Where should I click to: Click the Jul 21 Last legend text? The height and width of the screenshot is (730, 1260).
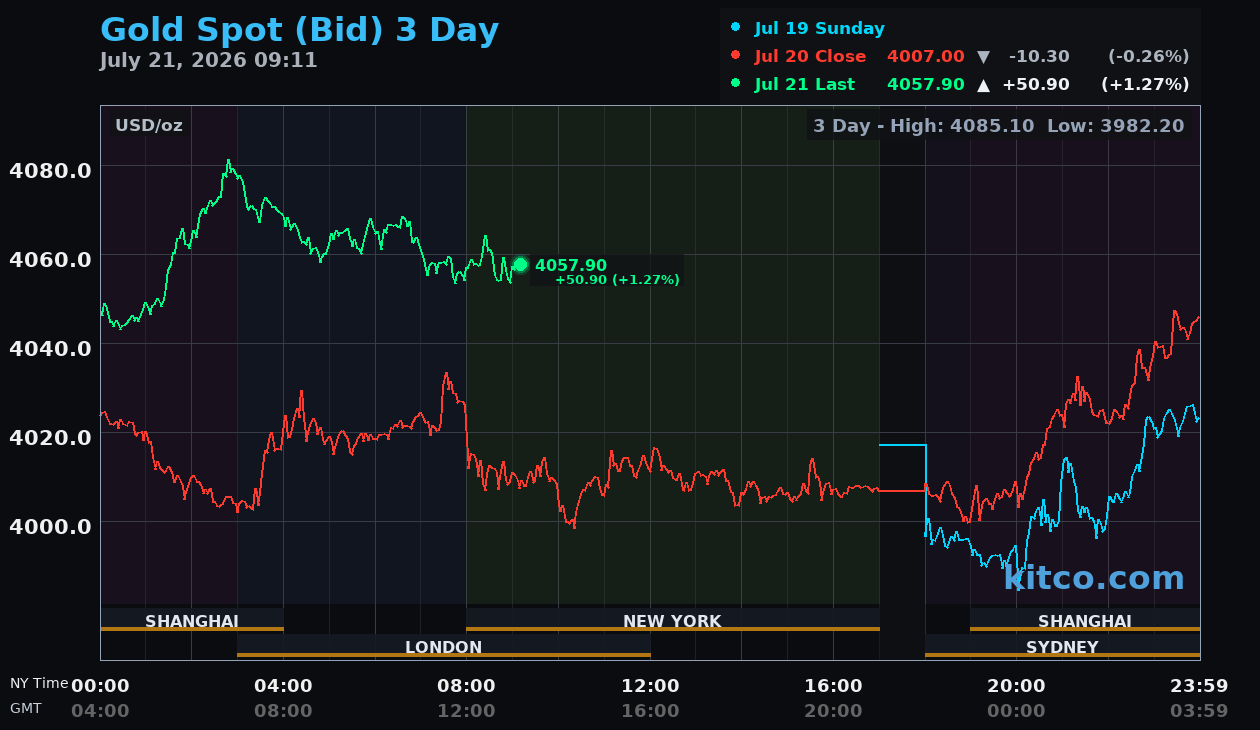point(805,85)
